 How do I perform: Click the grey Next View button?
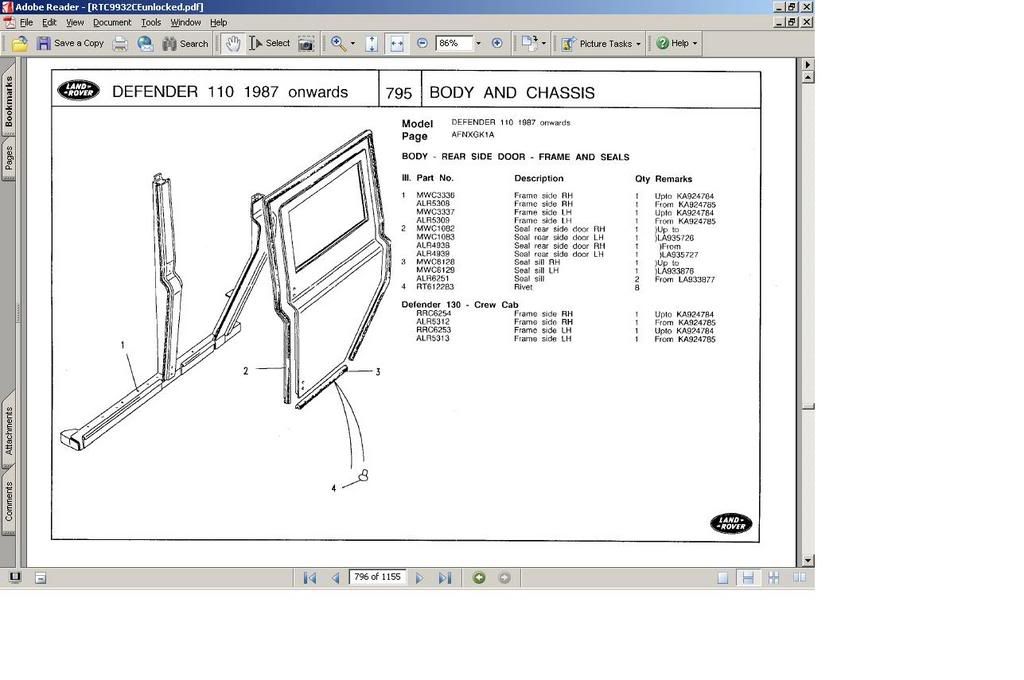[x=504, y=577]
